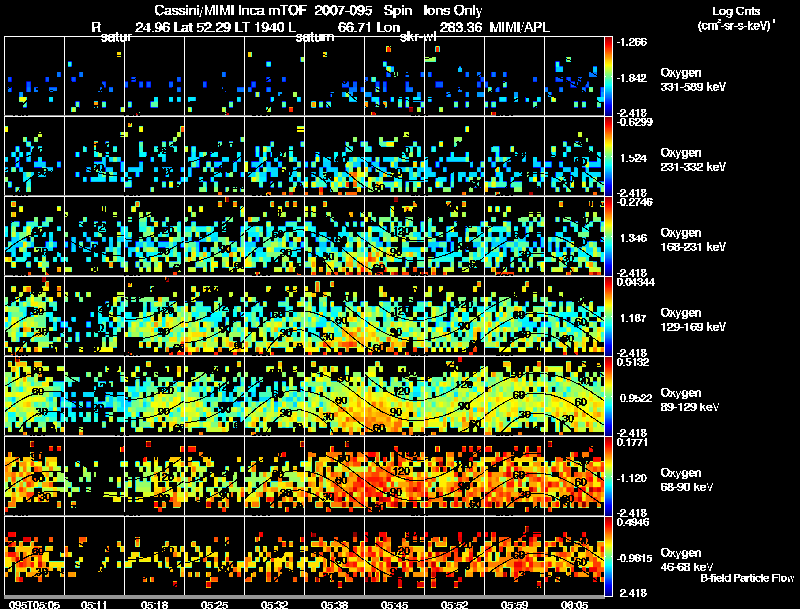Click the B-field Particle Flow label

[x=747, y=578]
